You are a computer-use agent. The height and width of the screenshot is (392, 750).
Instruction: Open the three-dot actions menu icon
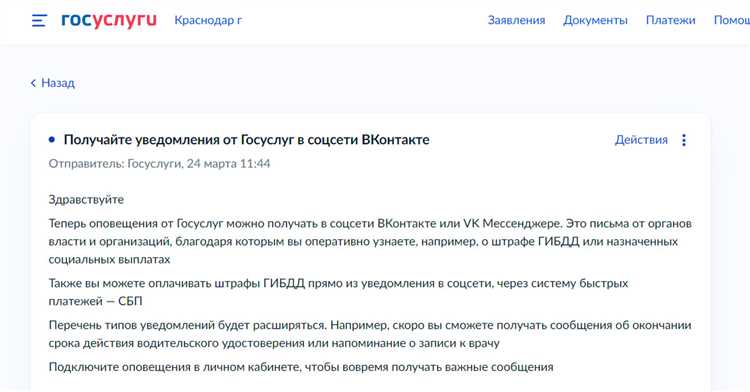pyautogui.click(x=684, y=140)
